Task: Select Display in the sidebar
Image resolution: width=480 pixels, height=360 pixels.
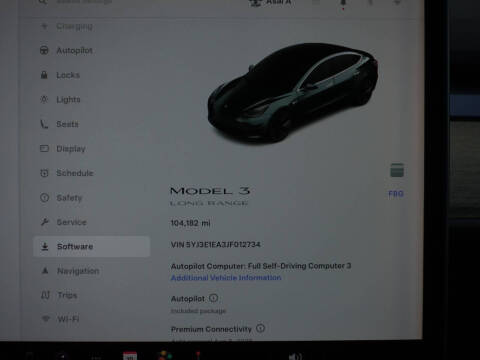Action: pos(63,149)
